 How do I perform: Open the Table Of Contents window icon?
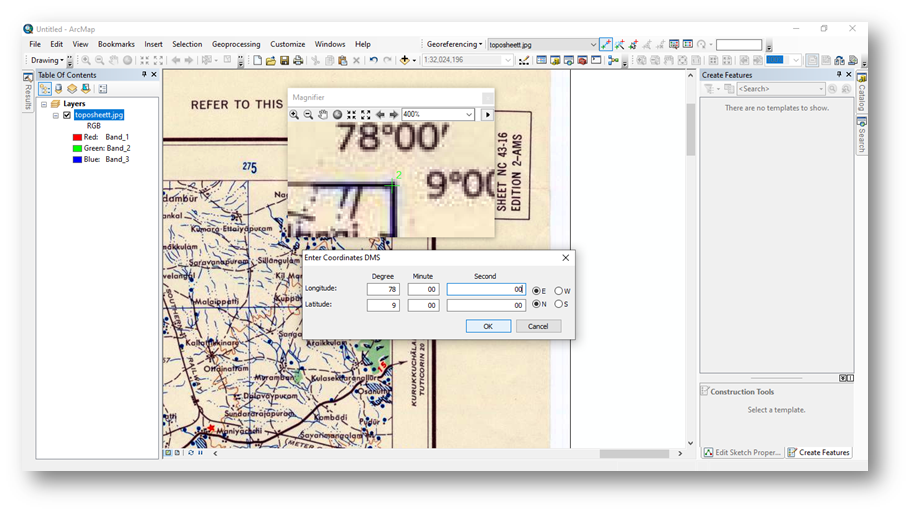coord(541,60)
